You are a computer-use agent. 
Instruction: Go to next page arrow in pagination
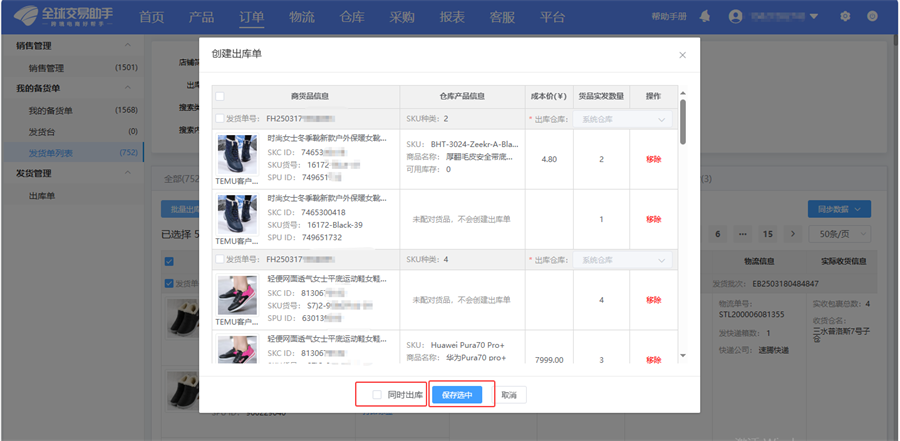click(x=793, y=234)
